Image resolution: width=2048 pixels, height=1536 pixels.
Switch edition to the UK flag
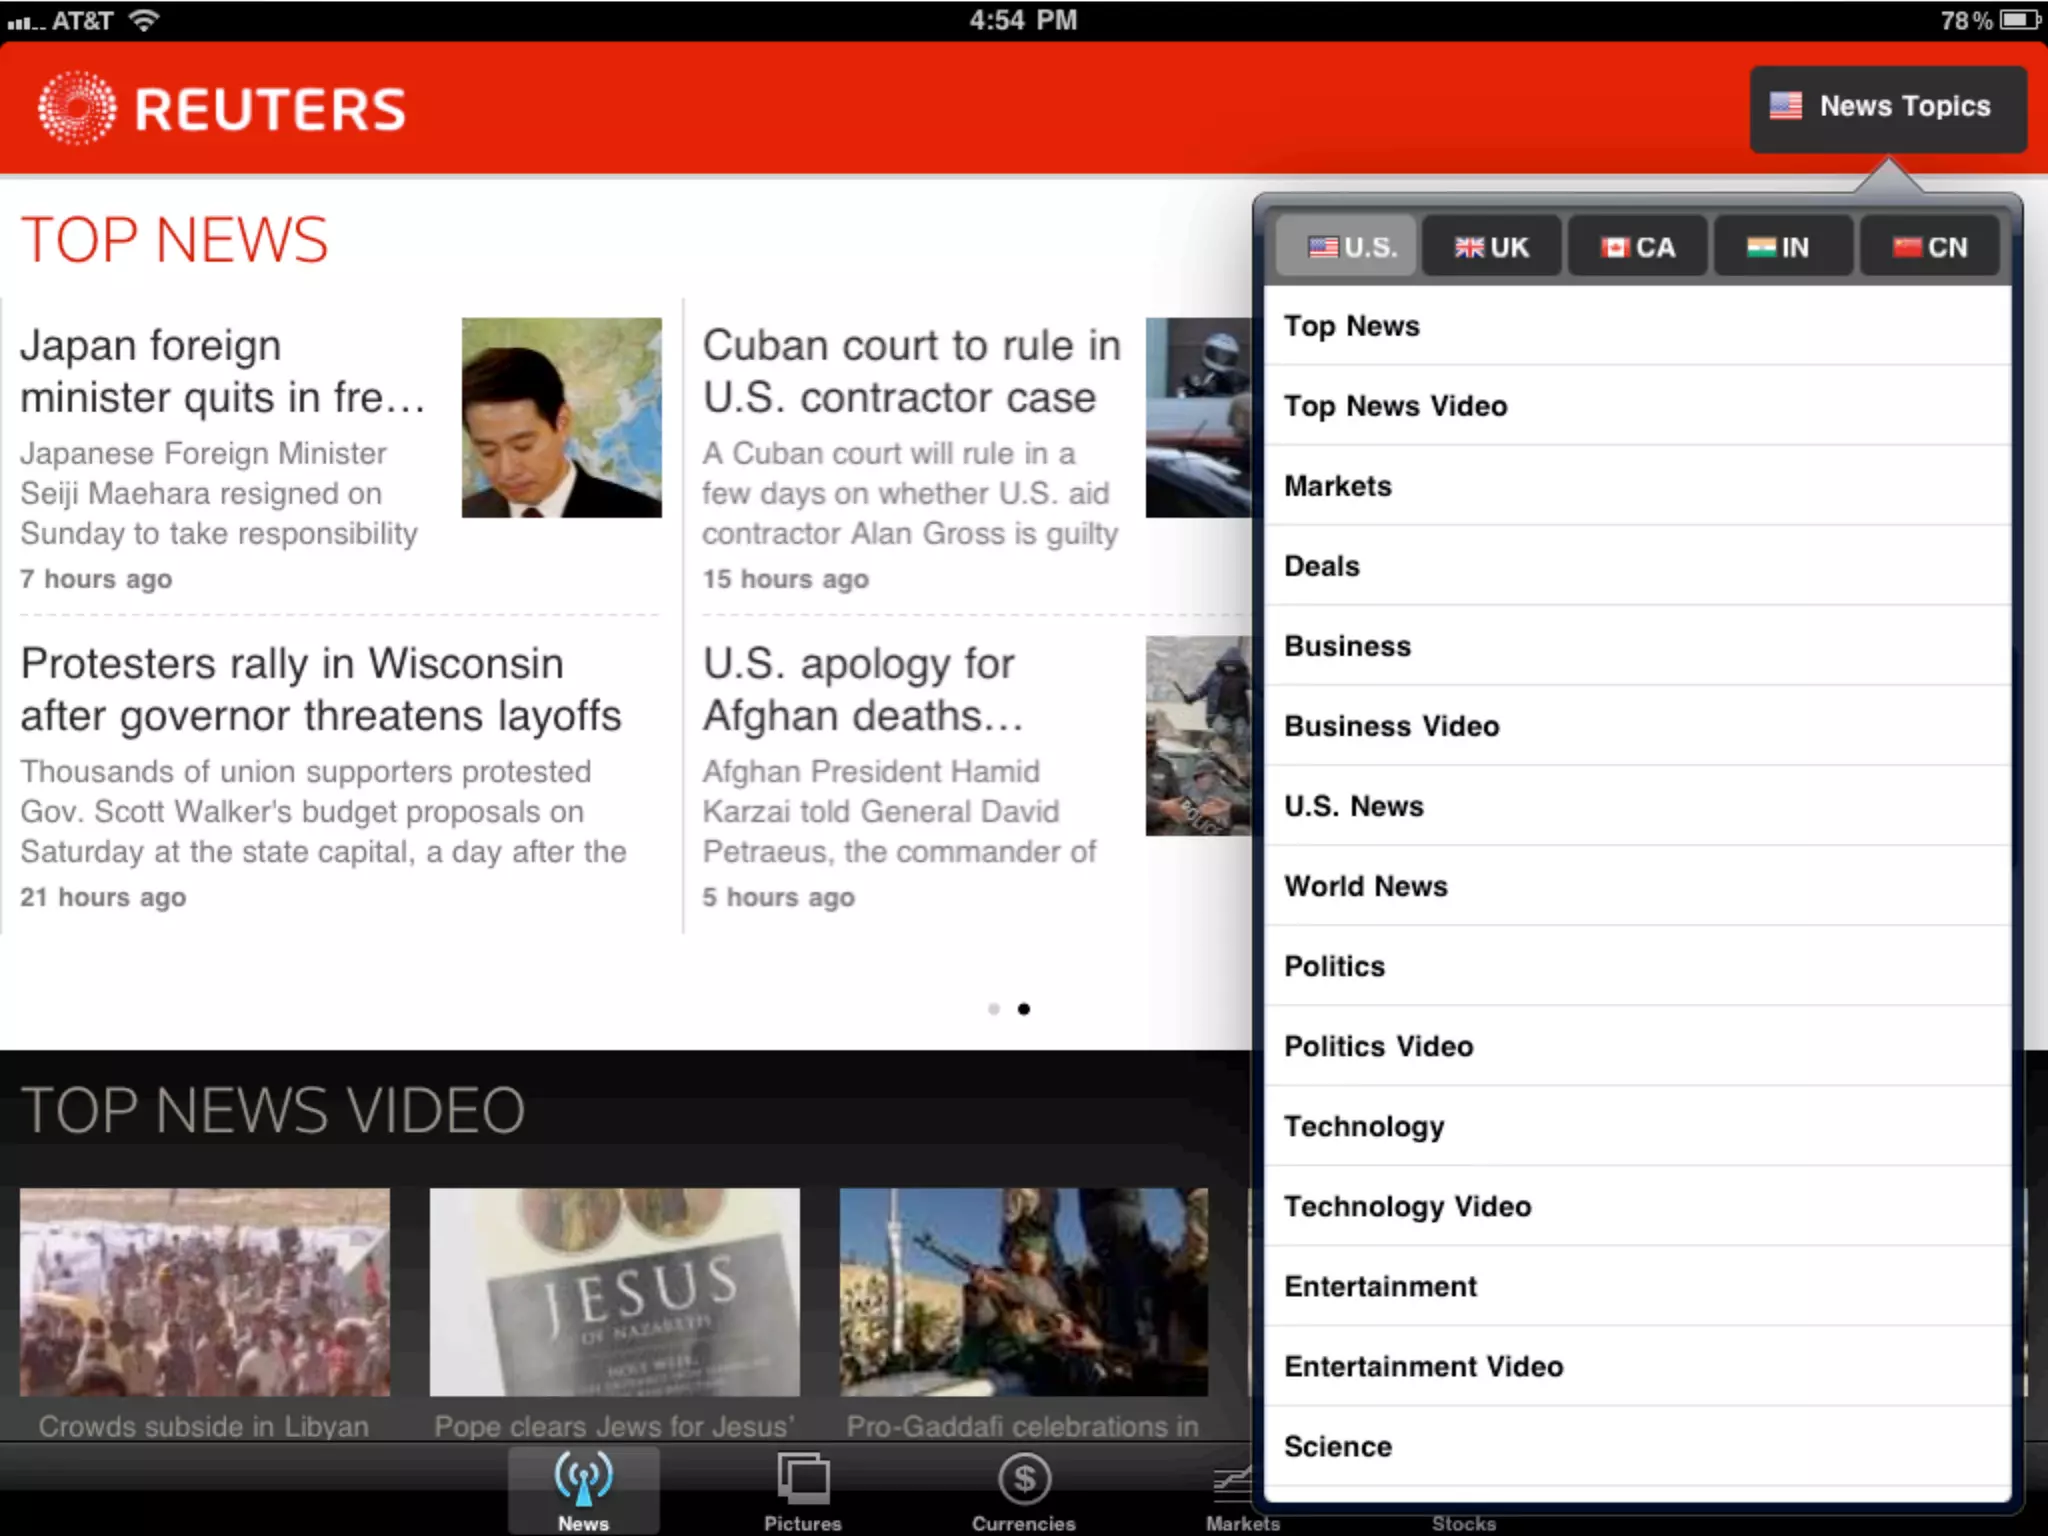pyautogui.click(x=1469, y=247)
